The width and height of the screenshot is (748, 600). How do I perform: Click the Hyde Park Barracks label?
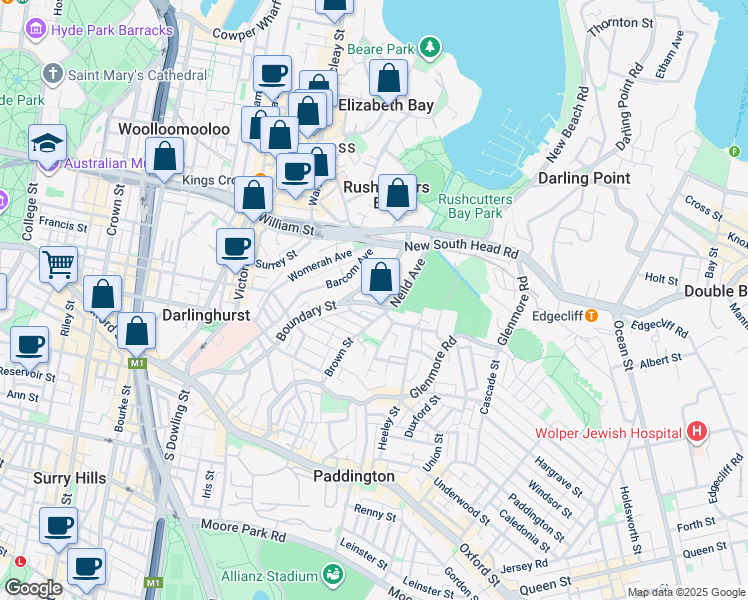112,30
